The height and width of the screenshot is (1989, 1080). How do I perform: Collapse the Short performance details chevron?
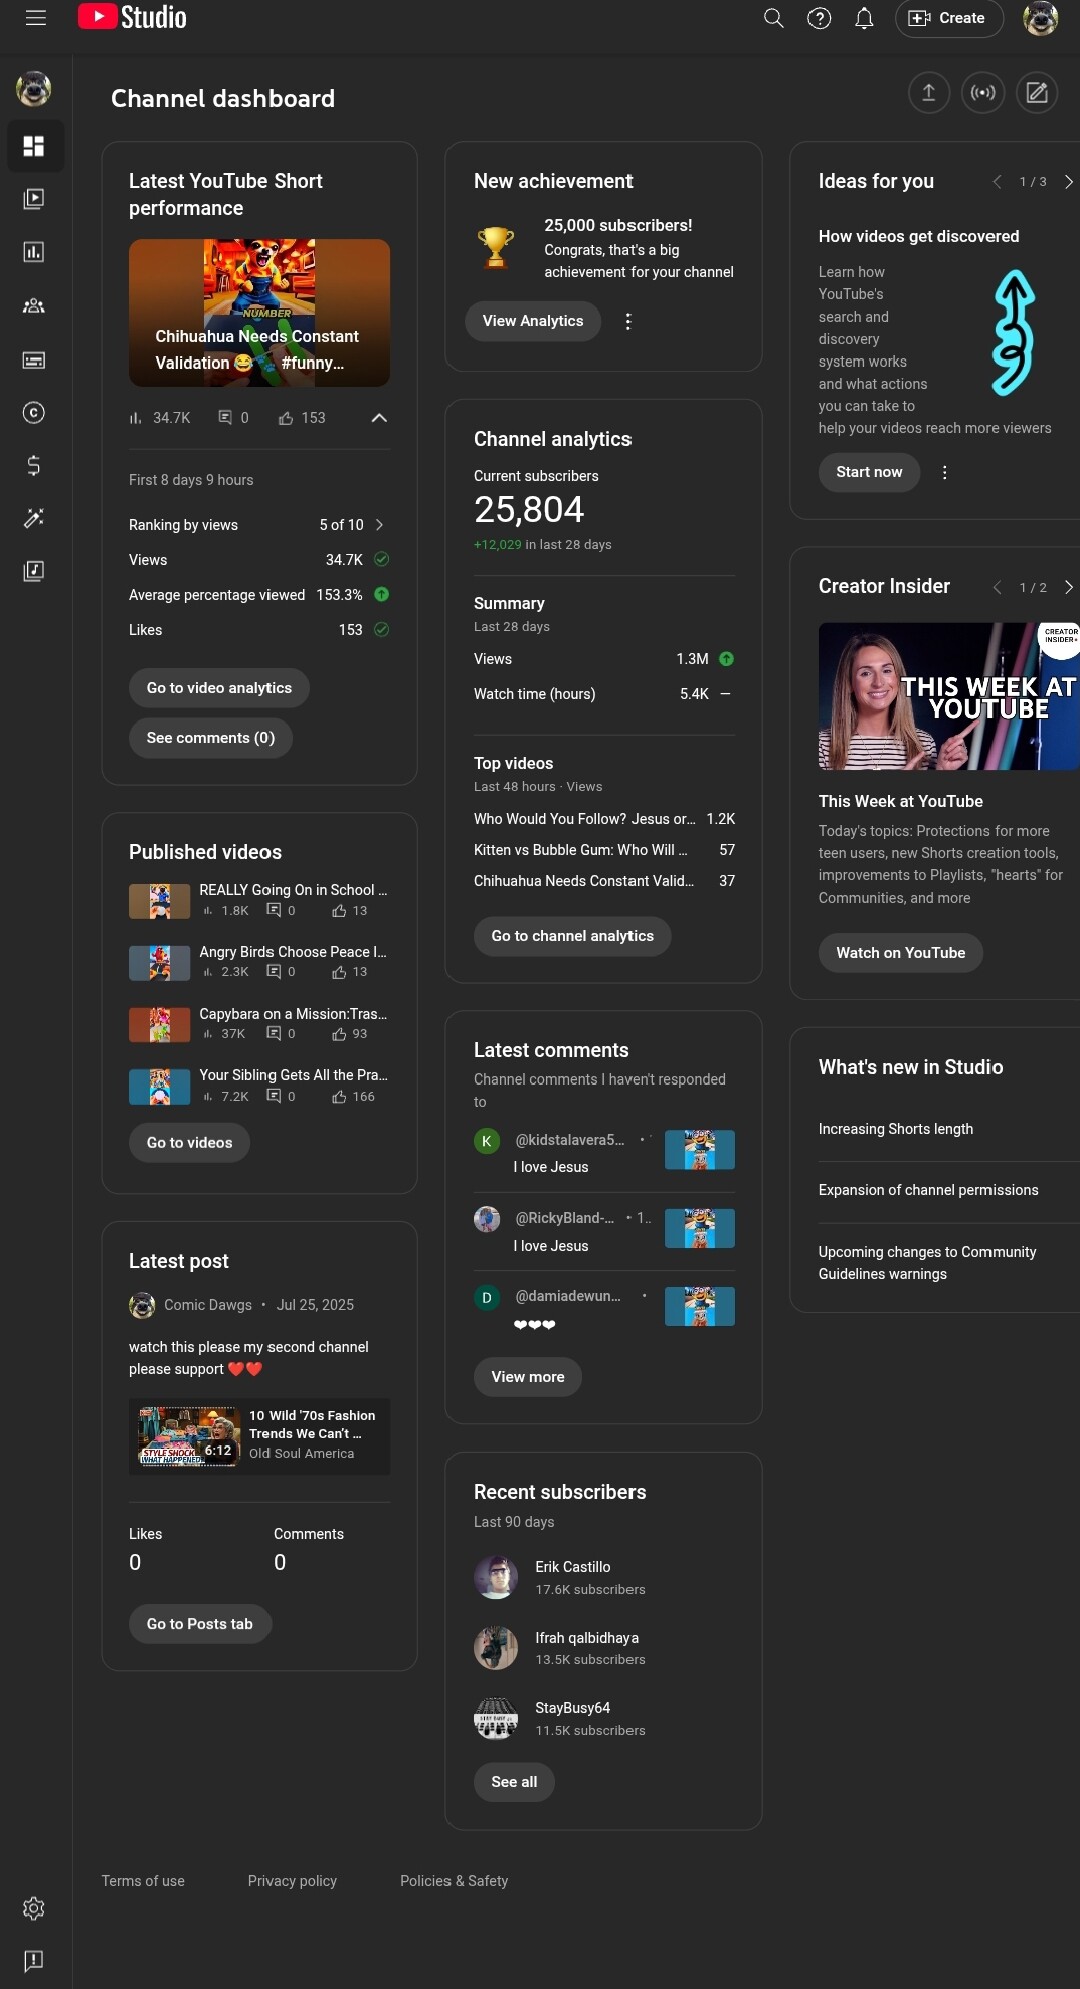(x=379, y=418)
